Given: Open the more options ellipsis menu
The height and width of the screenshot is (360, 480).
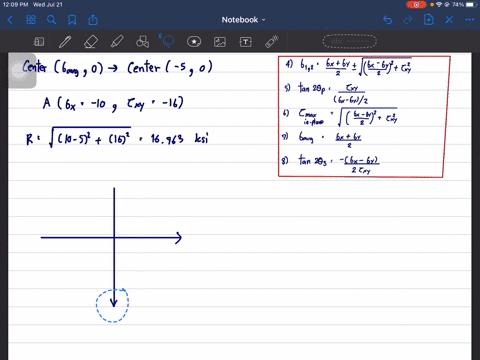Looking at the screenshot, I should pos(470,20).
